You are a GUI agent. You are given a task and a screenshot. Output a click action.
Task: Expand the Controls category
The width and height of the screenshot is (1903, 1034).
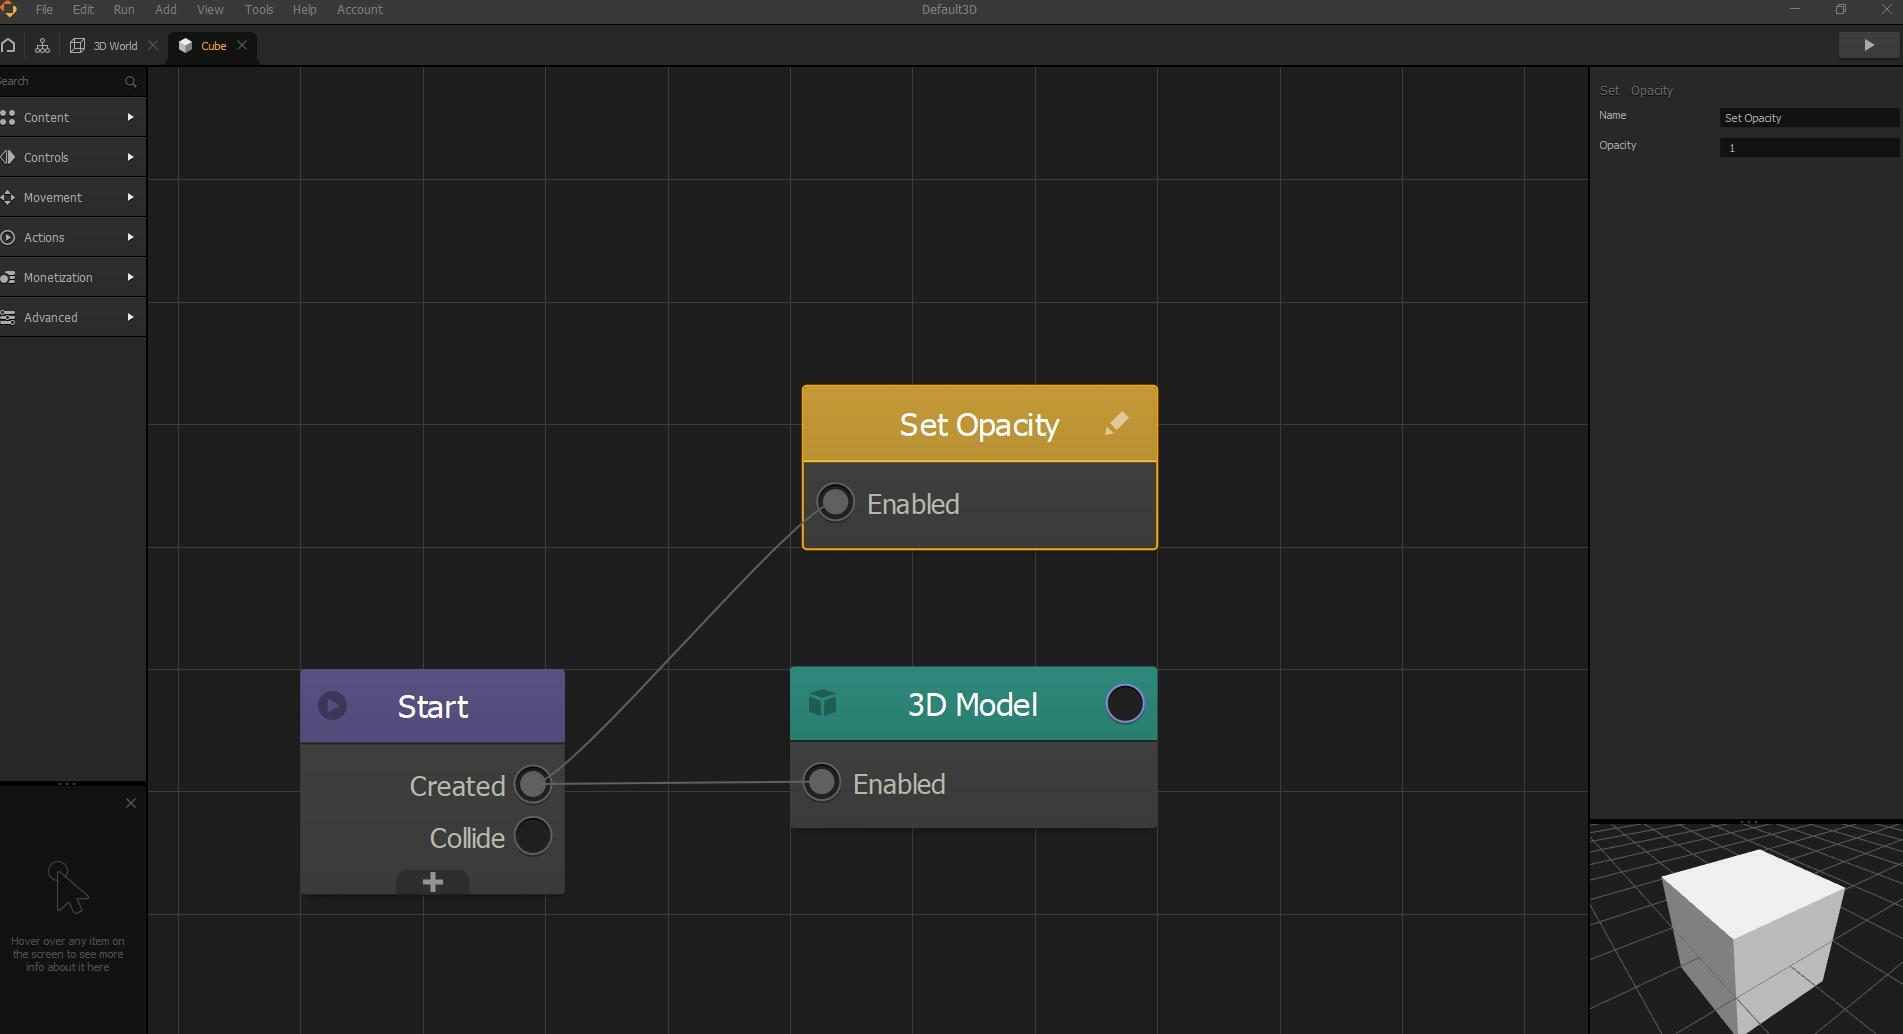pyautogui.click(x=130, y=157)
